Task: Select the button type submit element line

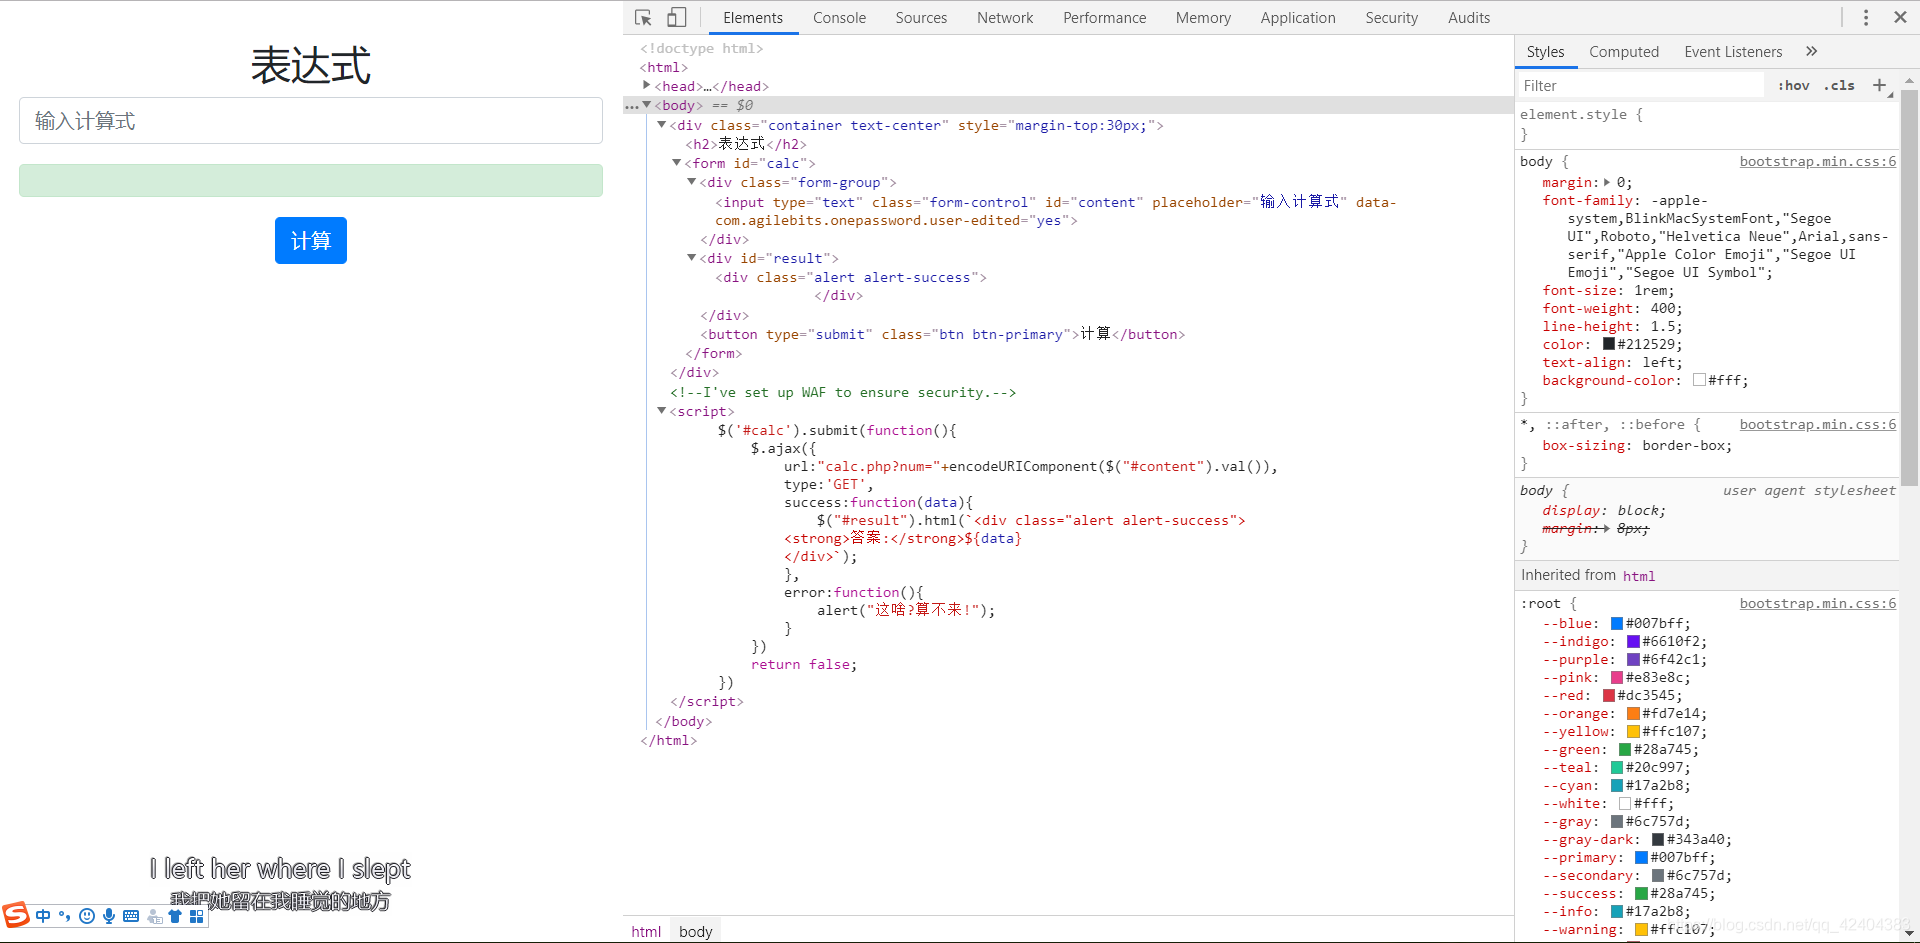Action: pyautogui.click(x=943, y=334)
